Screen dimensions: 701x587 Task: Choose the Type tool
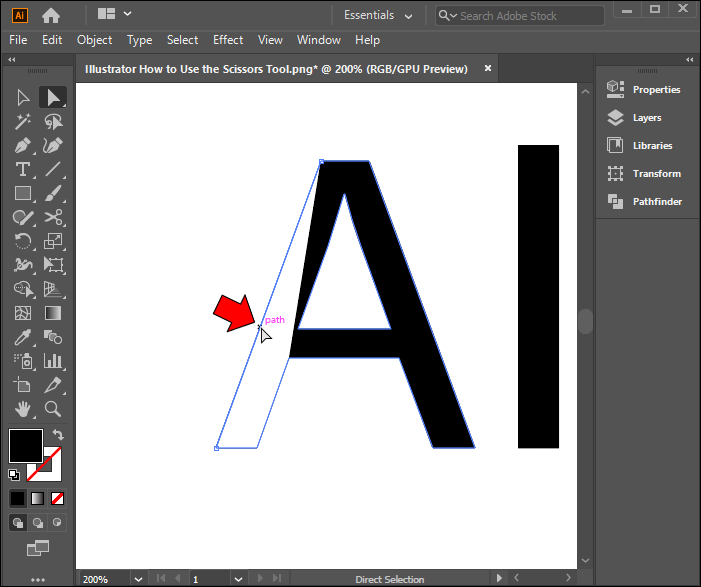pos(23,169)
